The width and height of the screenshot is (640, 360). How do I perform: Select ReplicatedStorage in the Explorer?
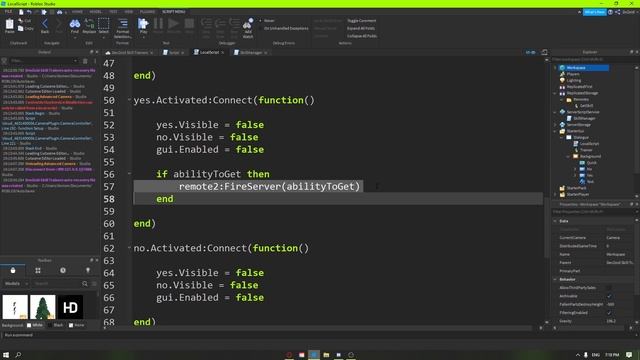[582, 93]
